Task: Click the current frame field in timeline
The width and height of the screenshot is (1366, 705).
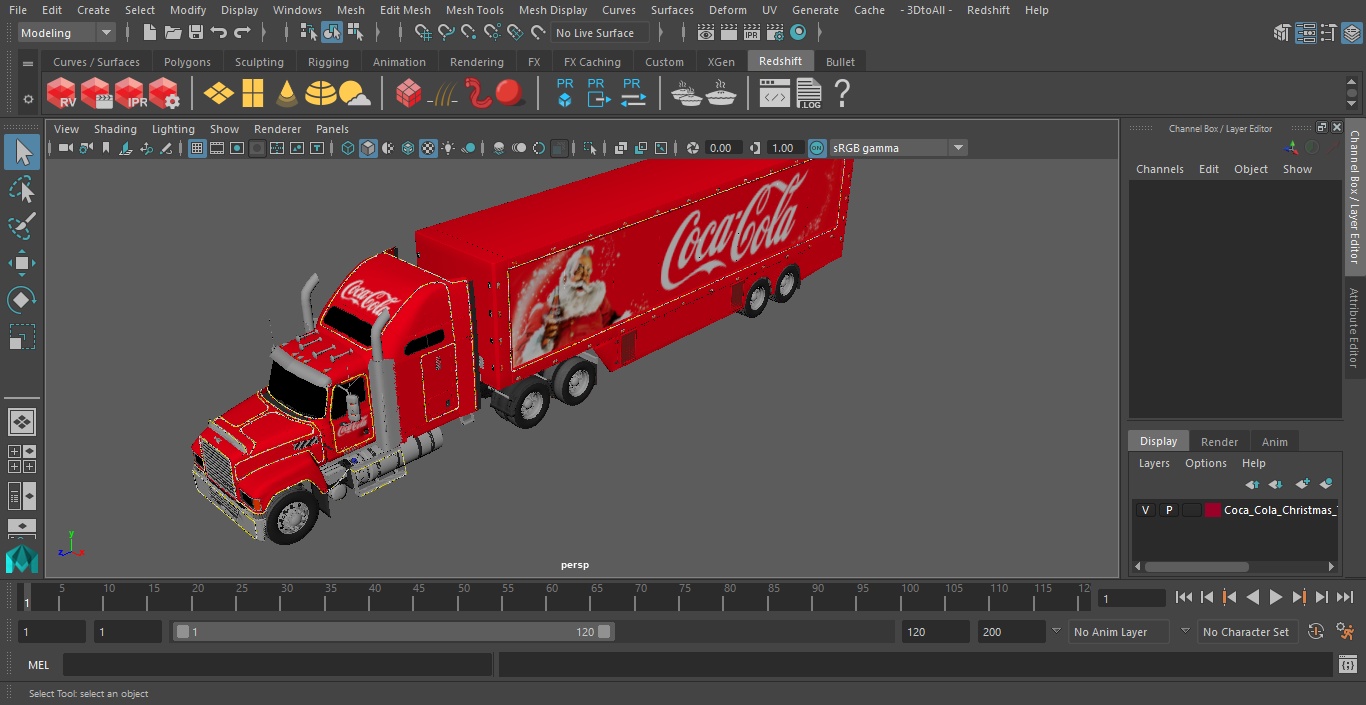Action: point(1131,599)
